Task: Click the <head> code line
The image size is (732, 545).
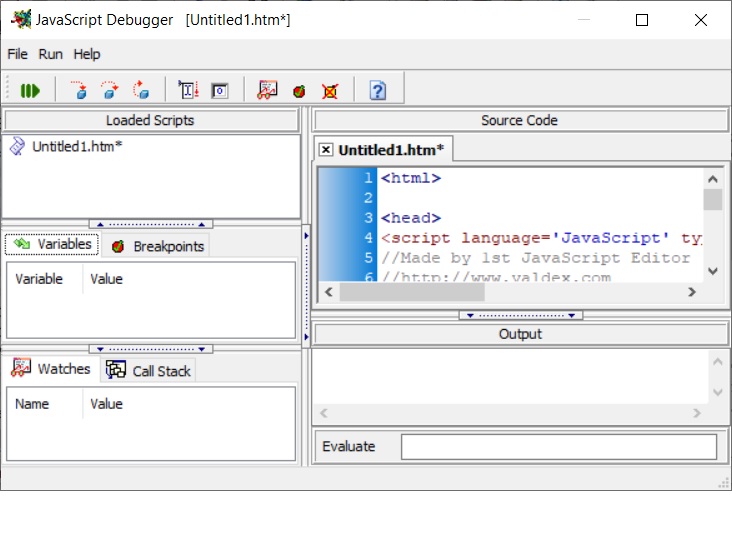Action: [411, 218]
